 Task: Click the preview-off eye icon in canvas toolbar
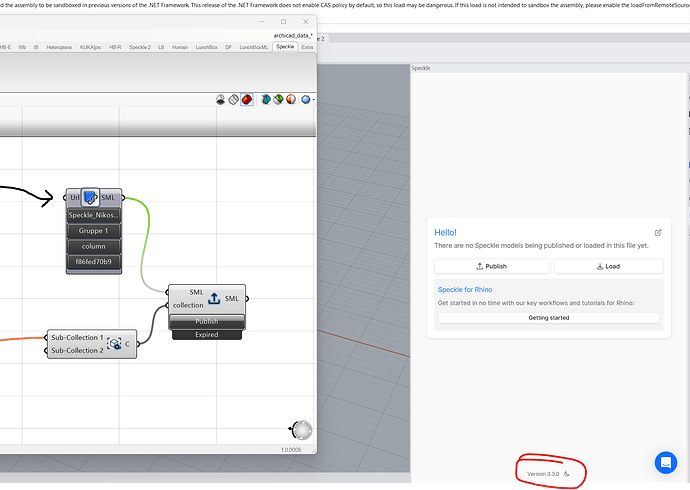coord(220,100)
